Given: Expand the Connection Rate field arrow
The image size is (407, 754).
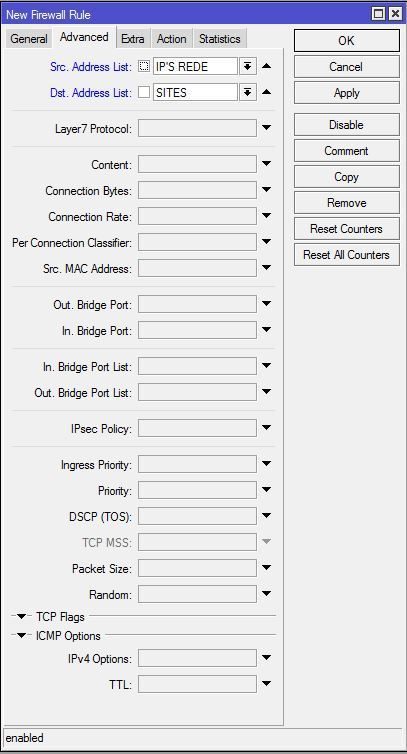Looking at the screenshot, I should [x=266, y=216].
